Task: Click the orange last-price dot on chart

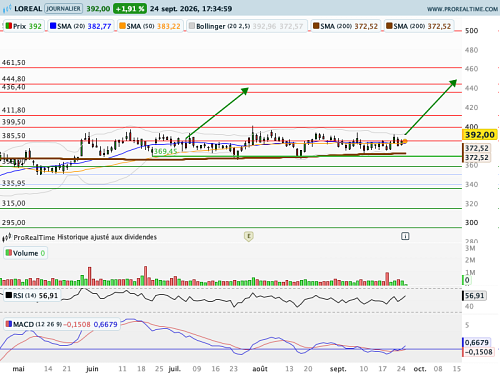Action: pos(405,141)
